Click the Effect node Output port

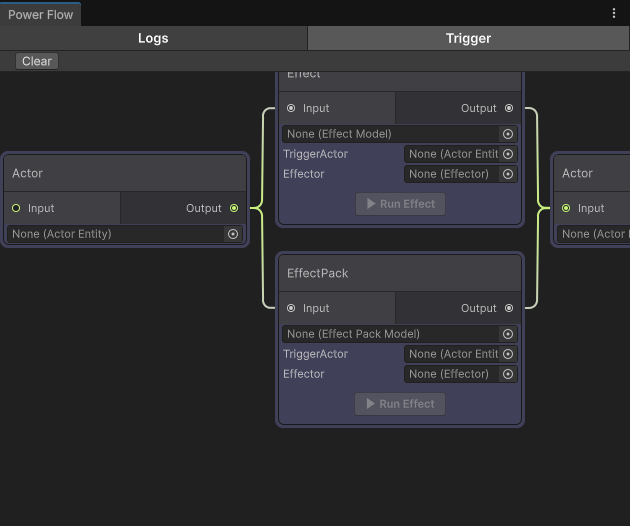(x=509, y=108)
